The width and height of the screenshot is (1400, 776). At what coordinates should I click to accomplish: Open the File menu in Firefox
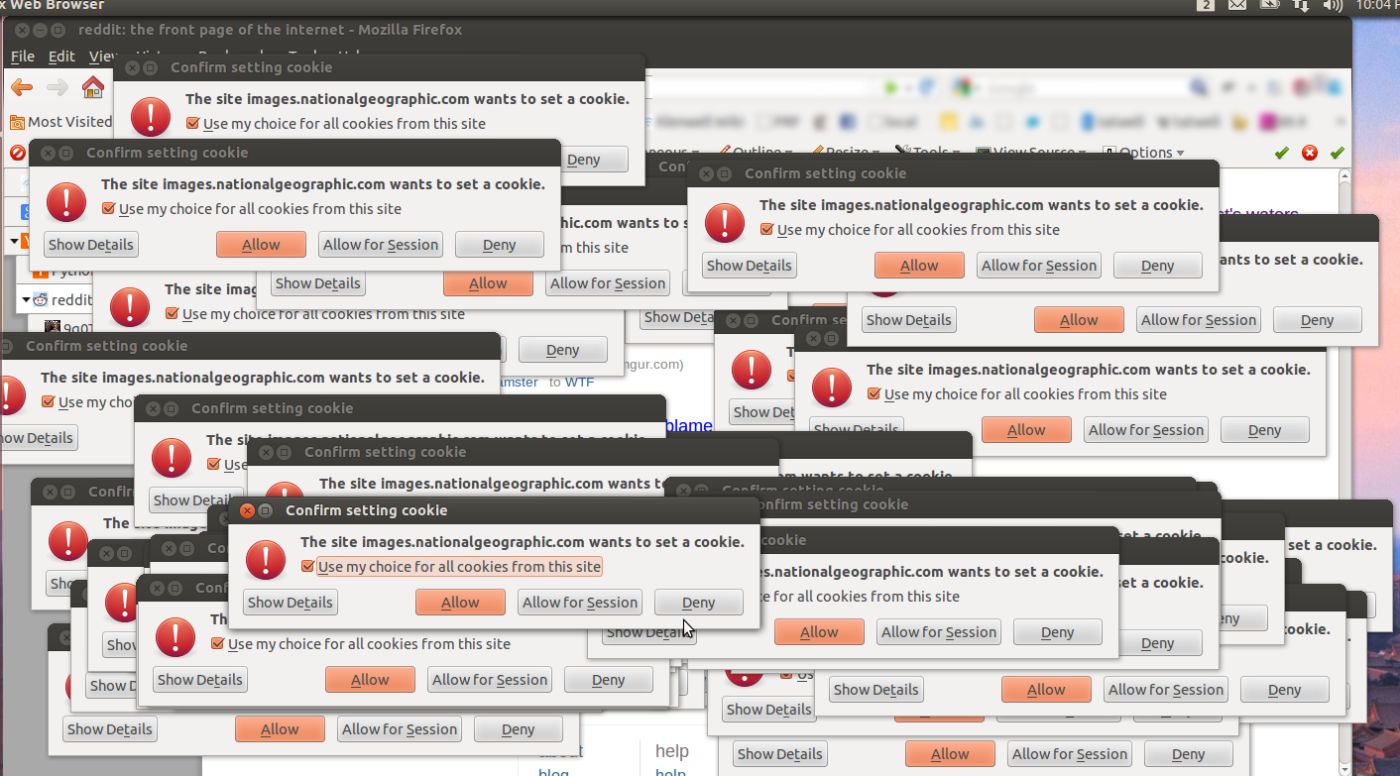21,56
